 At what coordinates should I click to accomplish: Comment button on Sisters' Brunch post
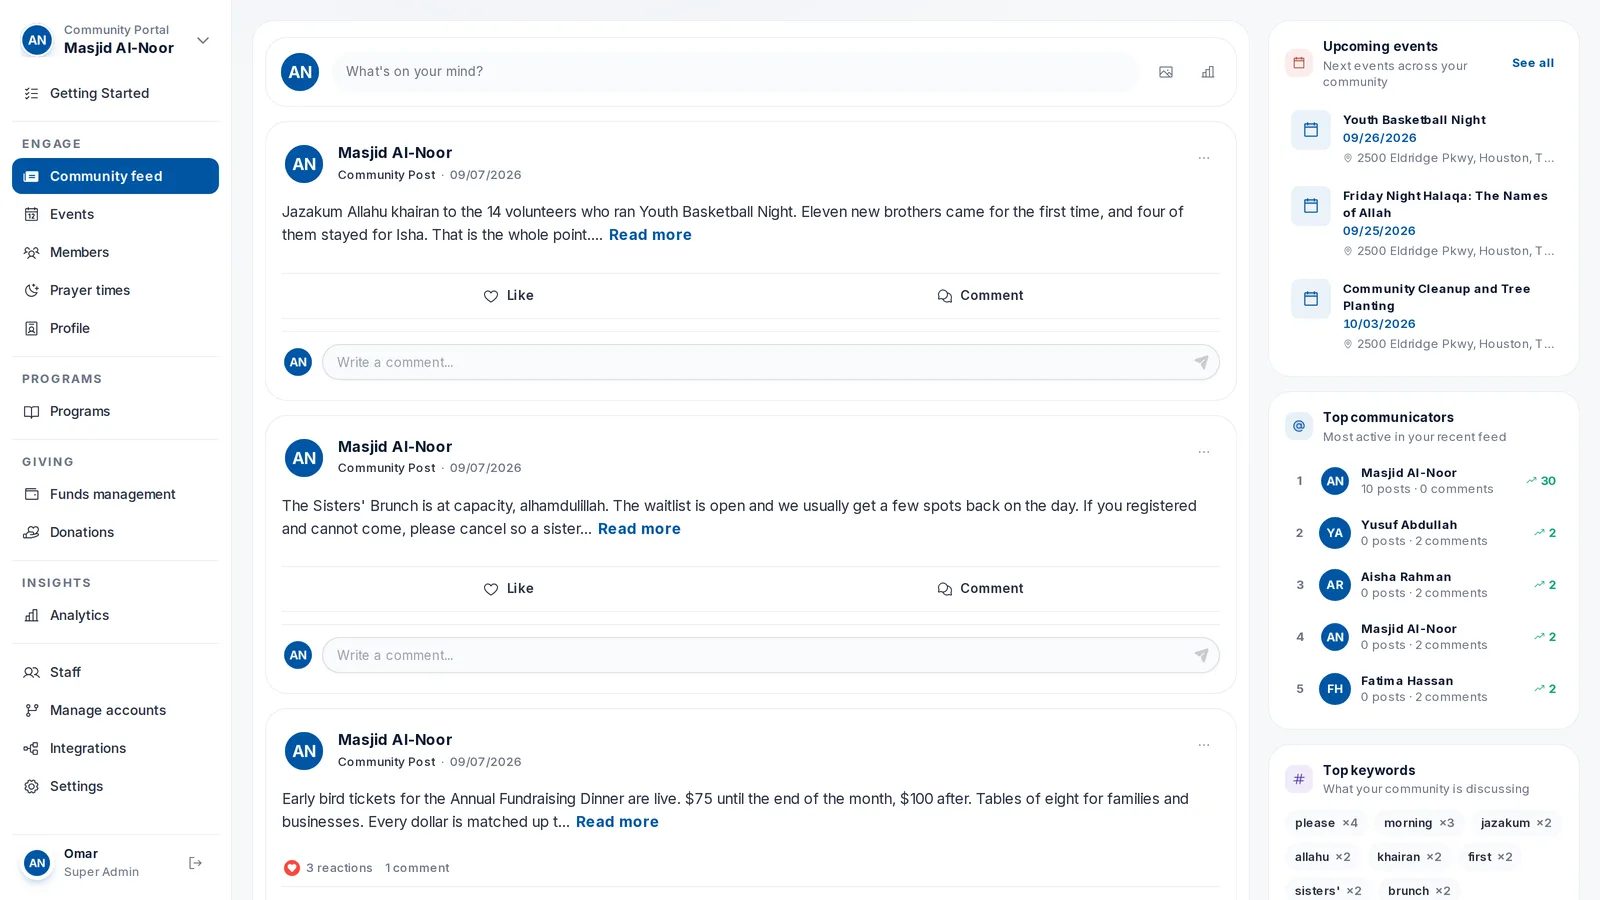pos(980,589)
